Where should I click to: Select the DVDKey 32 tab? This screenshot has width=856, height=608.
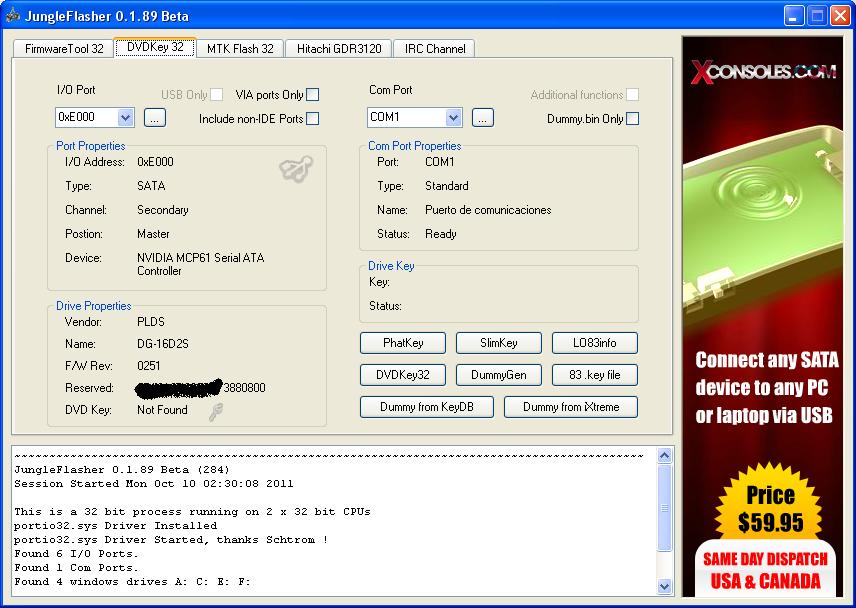[x=155, y=47]
